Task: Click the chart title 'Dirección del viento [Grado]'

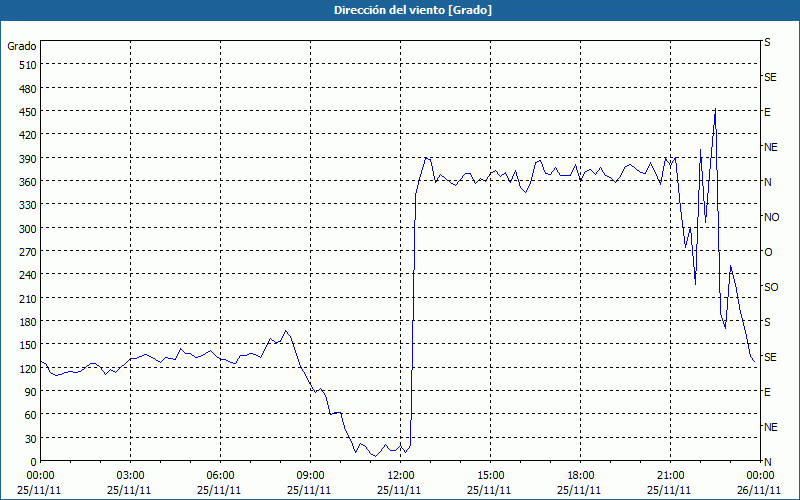Action: point(413,10)
